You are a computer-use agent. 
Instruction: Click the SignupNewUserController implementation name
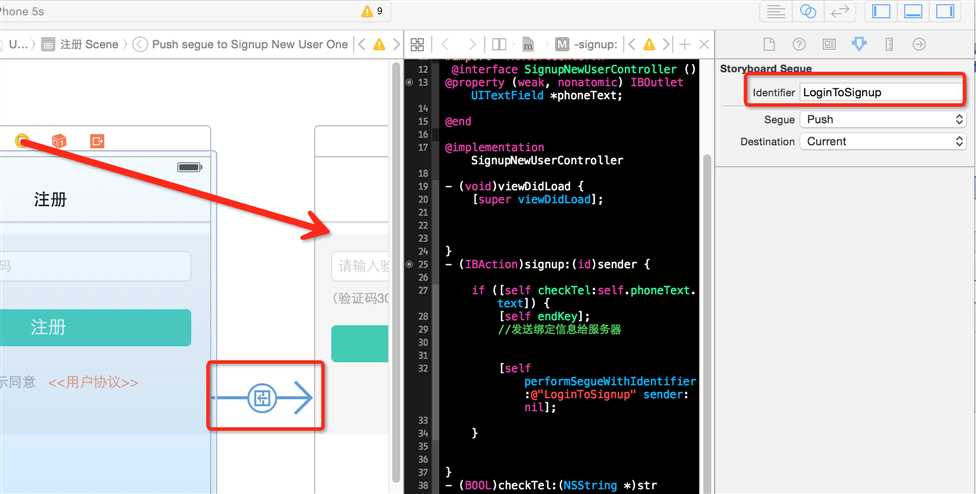point(547,160)
